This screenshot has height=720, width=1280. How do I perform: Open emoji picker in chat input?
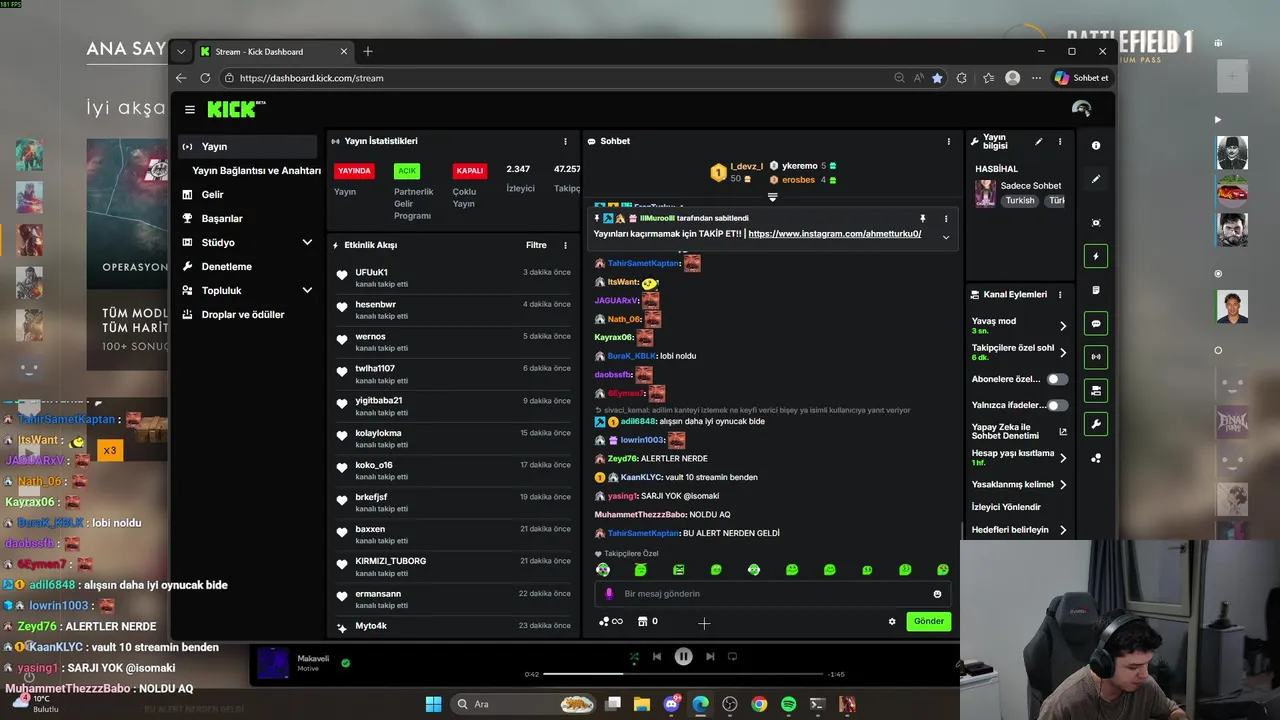pos(937,594)
